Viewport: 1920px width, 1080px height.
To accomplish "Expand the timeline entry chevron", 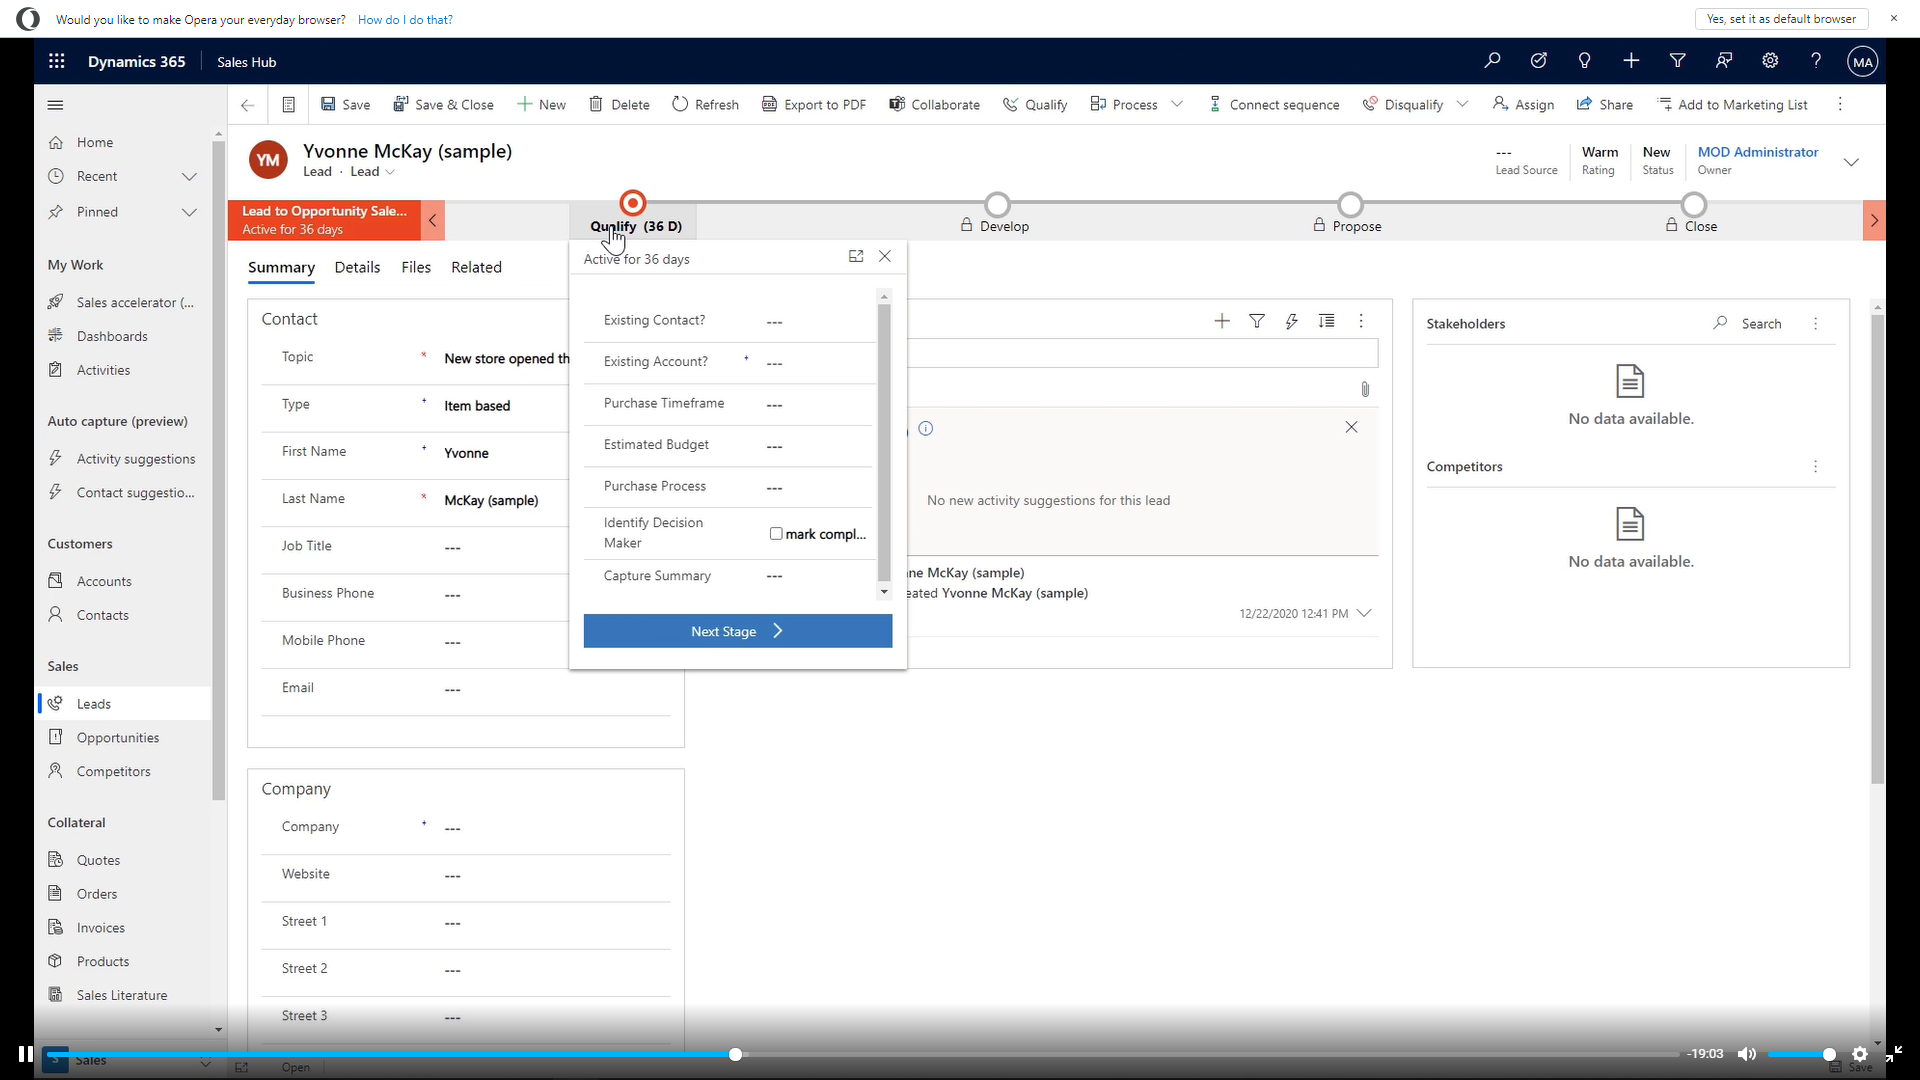I will pyautogui.click(x=1364, y=614).
